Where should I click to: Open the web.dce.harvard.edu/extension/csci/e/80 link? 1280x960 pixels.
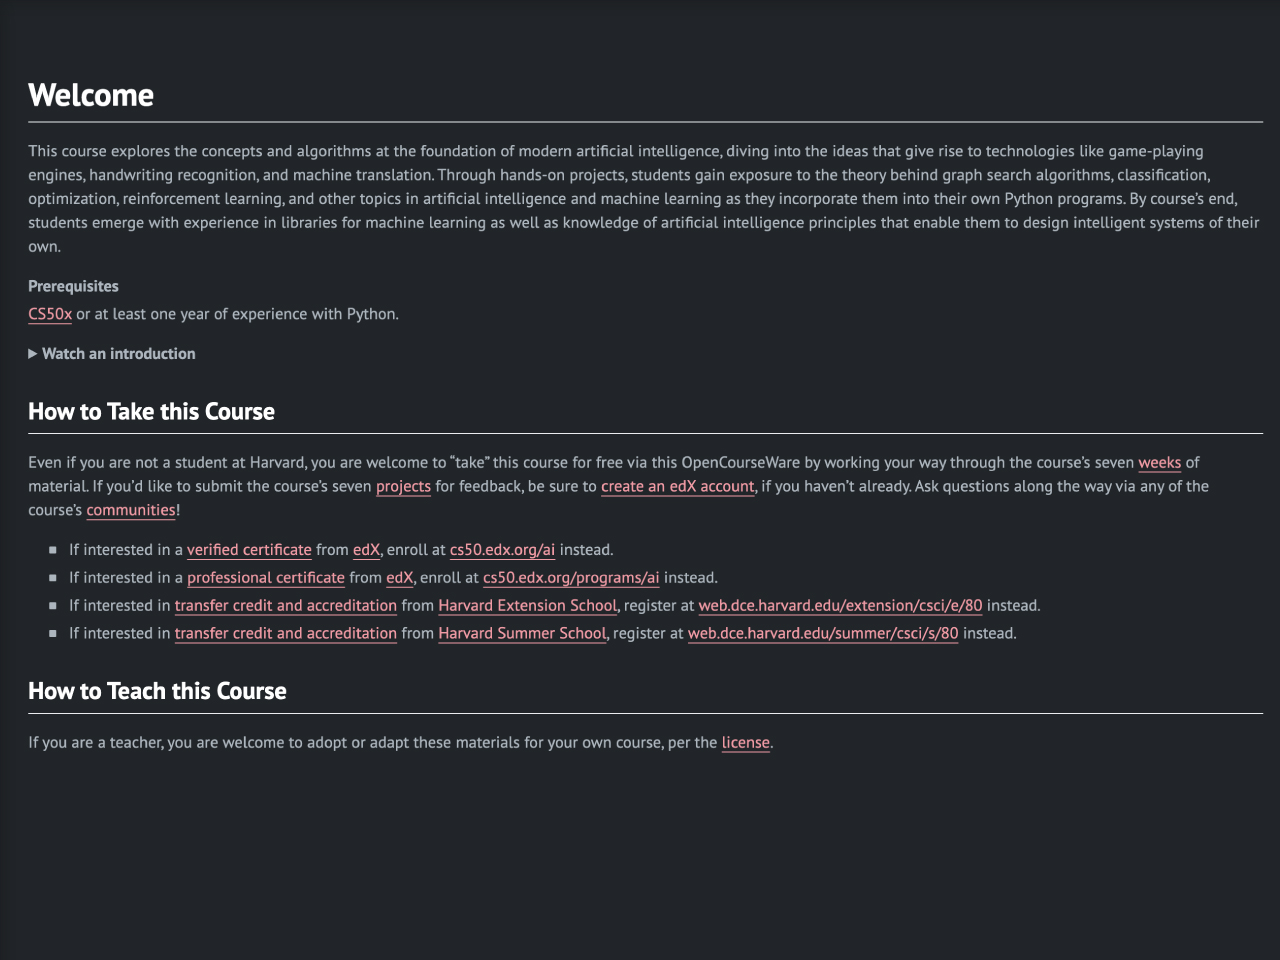click(x=840, y=606)
